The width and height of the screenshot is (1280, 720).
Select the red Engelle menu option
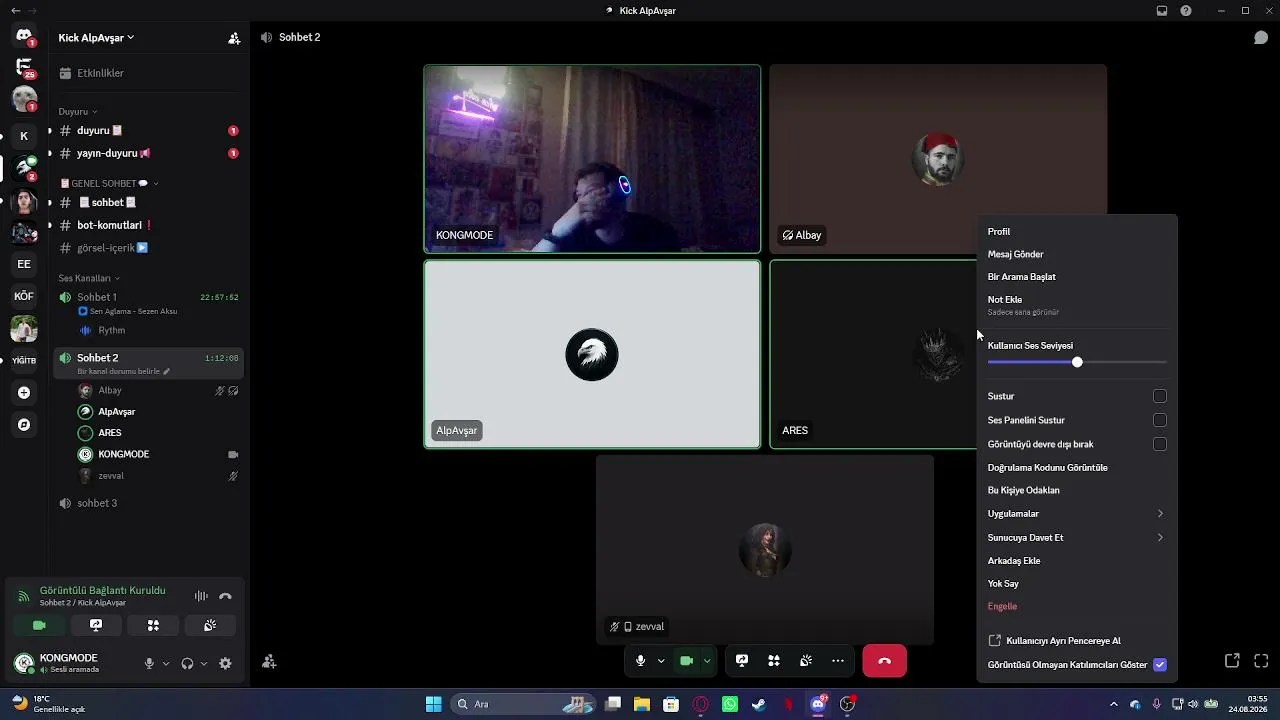pos(1077,607)
